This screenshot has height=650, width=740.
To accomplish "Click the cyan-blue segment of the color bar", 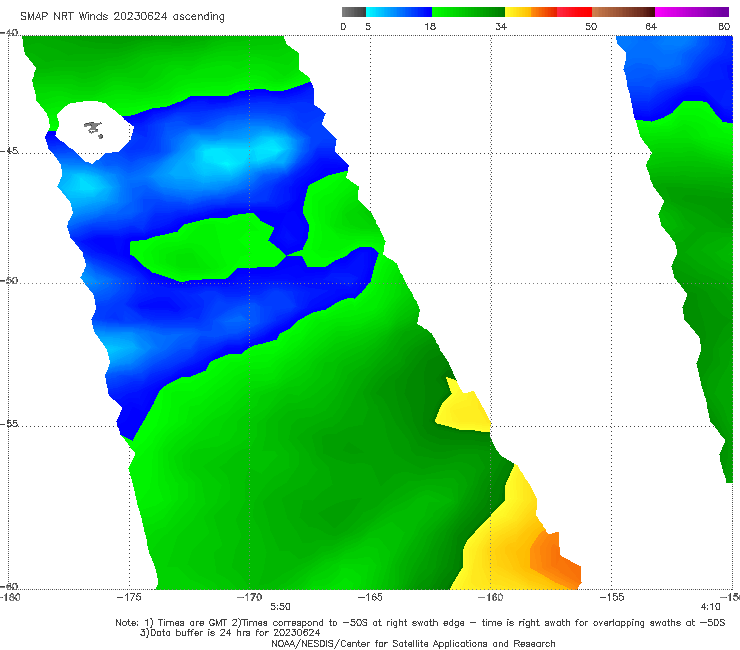I will (399, 12).
